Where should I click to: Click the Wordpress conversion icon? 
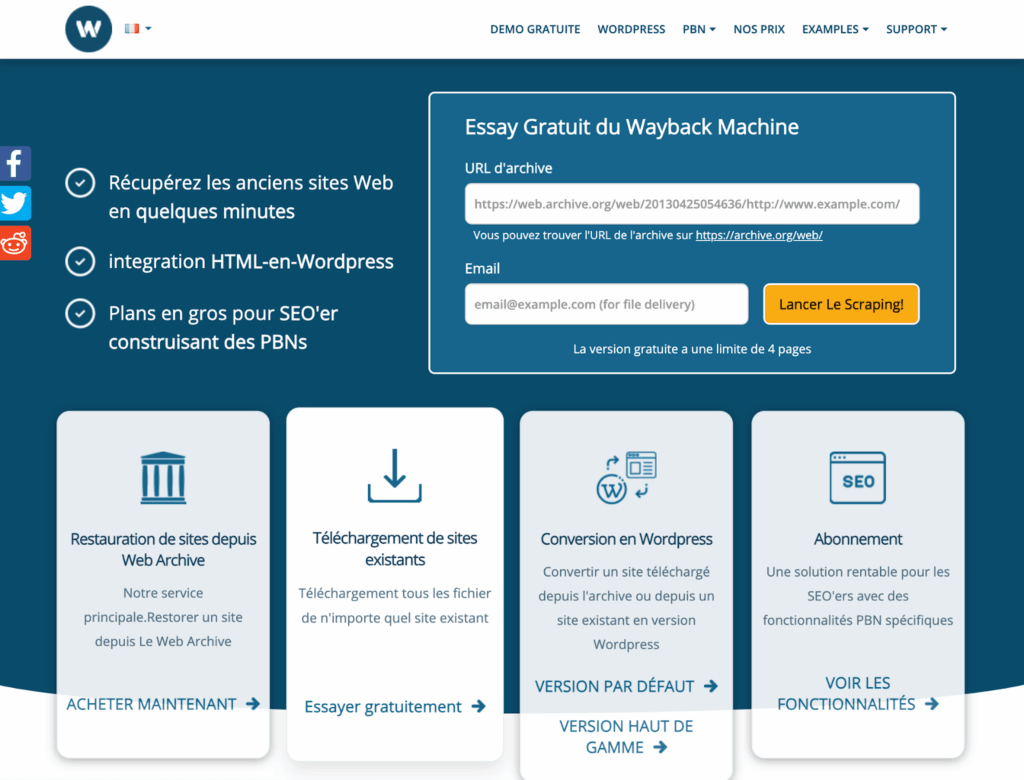[x=626, y=477]
